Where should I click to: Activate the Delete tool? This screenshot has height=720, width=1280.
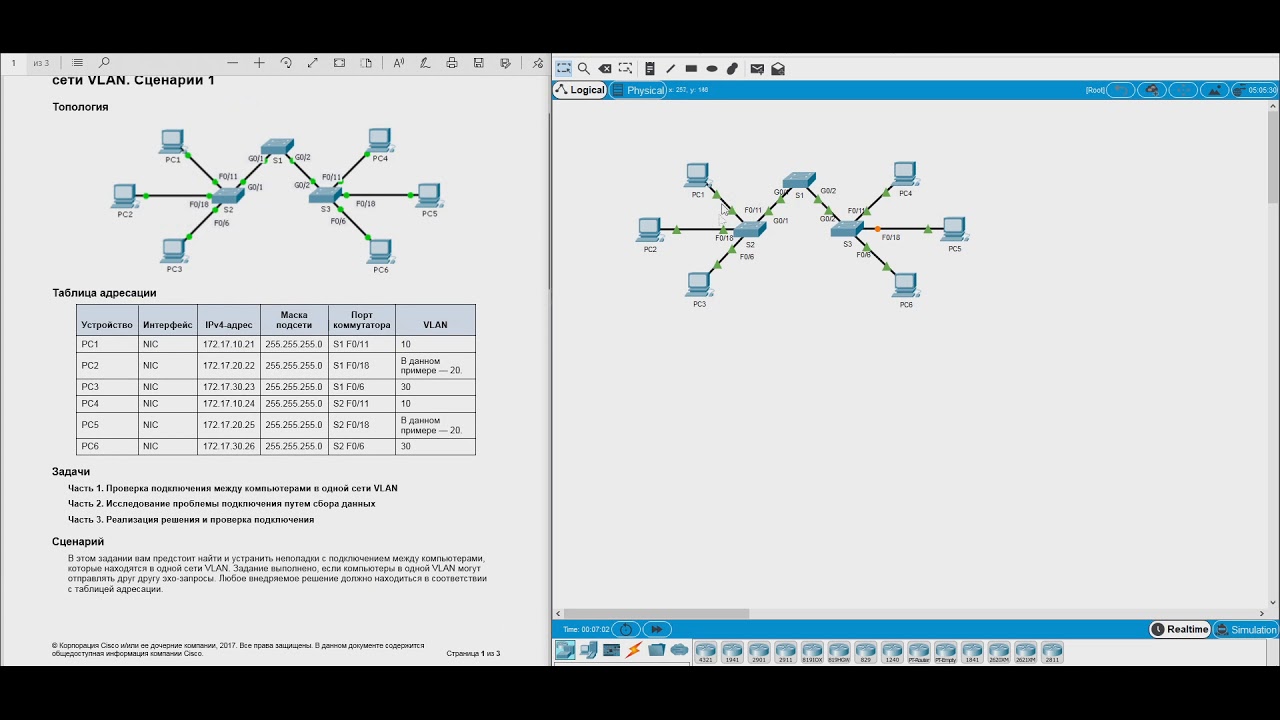605,69
